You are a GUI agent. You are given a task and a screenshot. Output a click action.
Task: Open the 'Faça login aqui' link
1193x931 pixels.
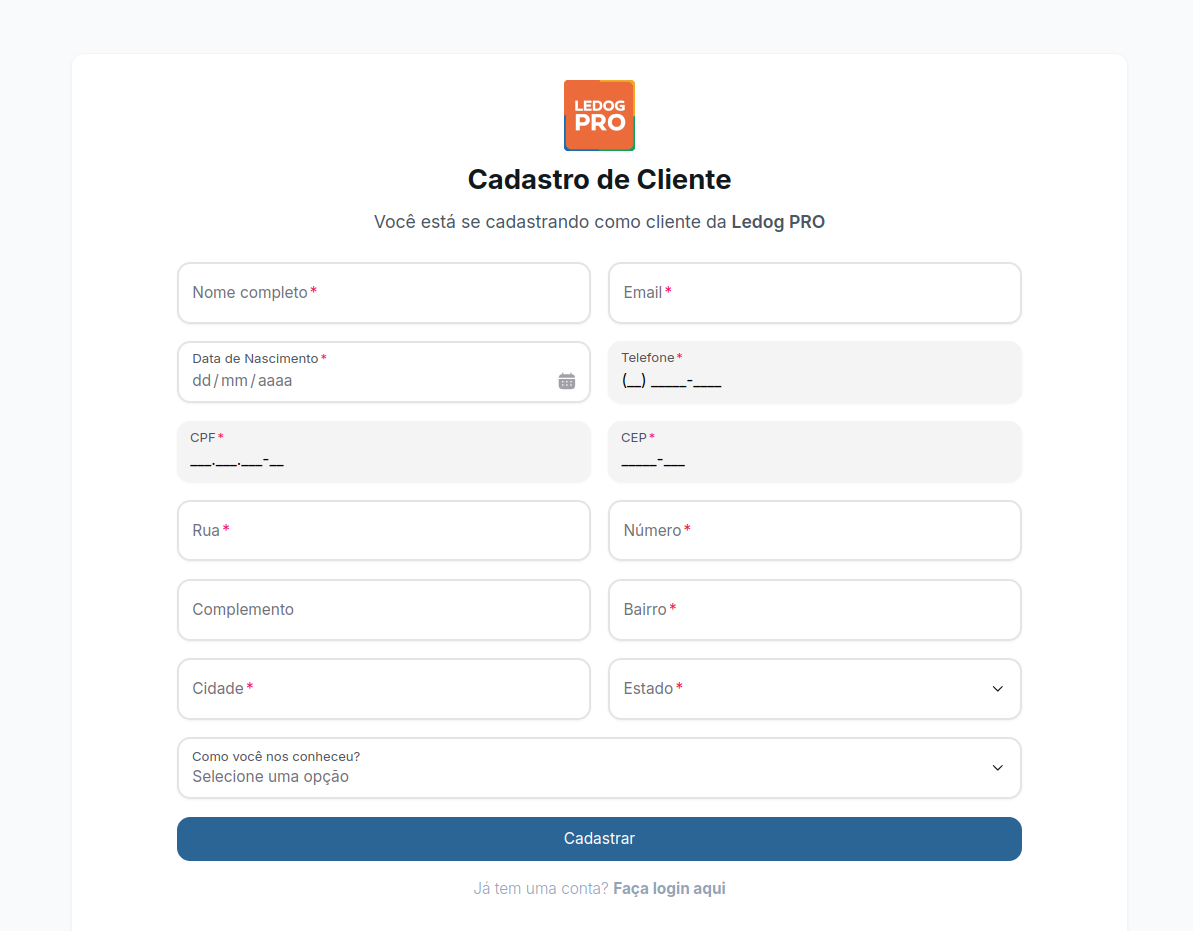[669, 887]
